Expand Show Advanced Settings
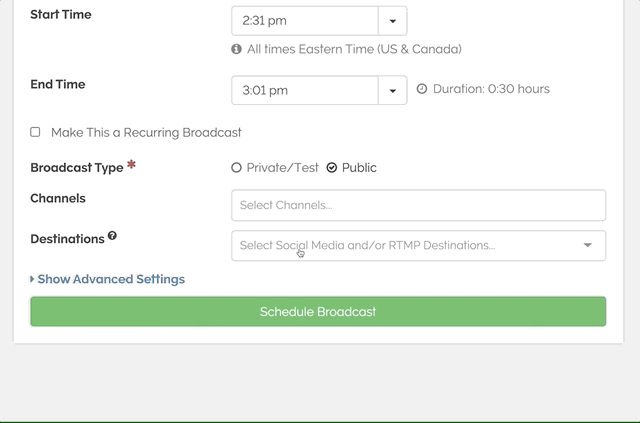Image resolution: width=640 pixels, height=423 pixels. pyautogui.click(x=110, y=279)
